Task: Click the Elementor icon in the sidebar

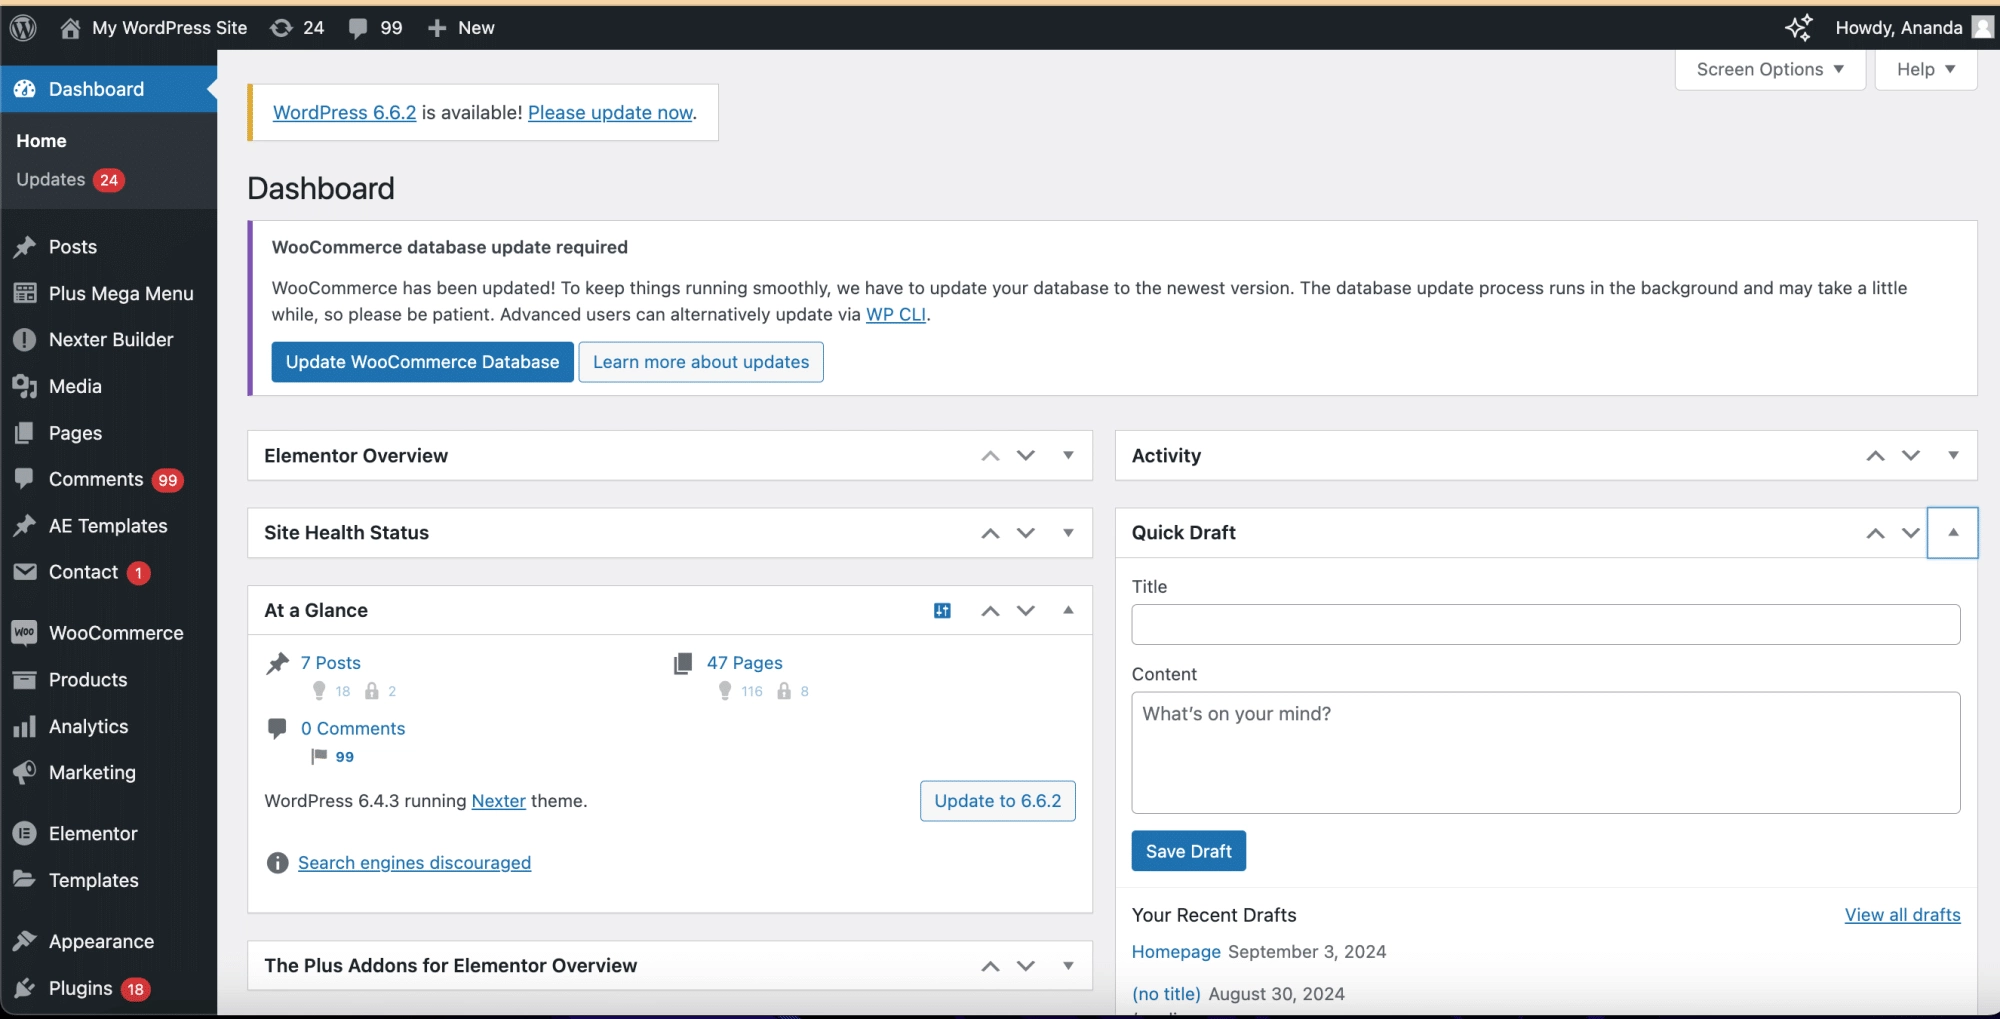Action: click(x=24, y=833)
